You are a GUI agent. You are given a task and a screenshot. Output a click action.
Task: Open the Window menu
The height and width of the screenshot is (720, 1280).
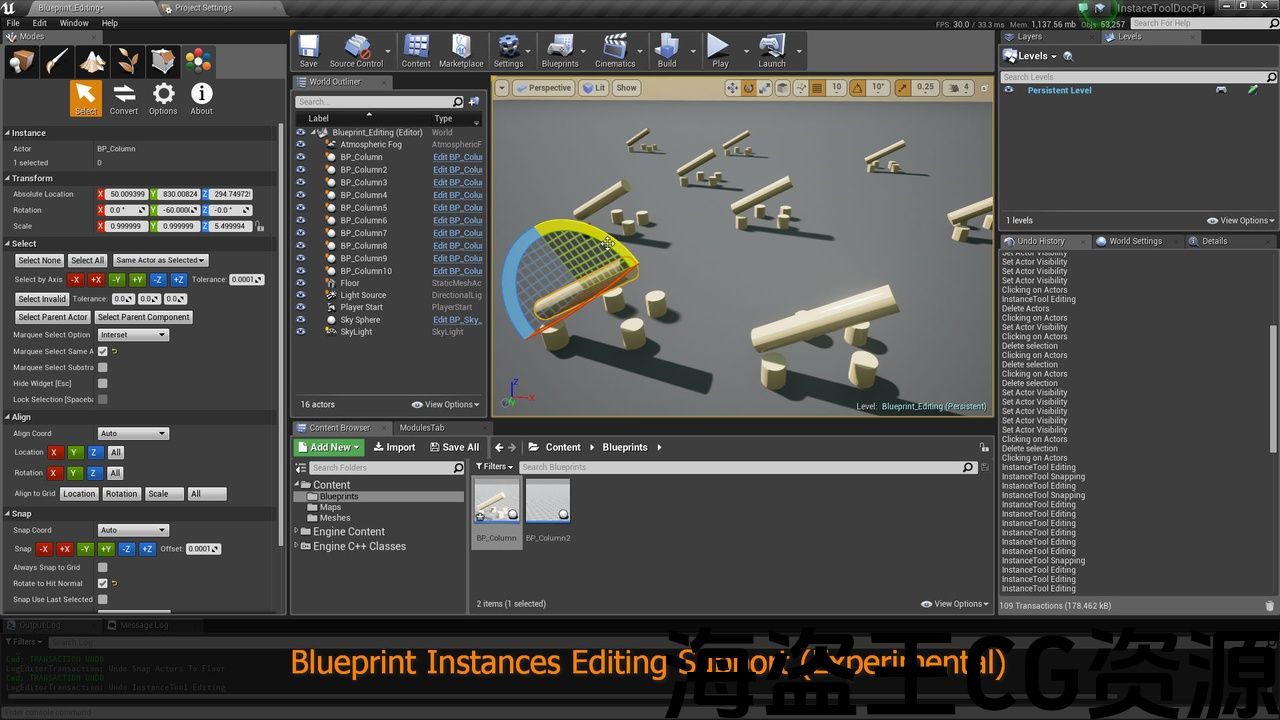tap(74, 23)
